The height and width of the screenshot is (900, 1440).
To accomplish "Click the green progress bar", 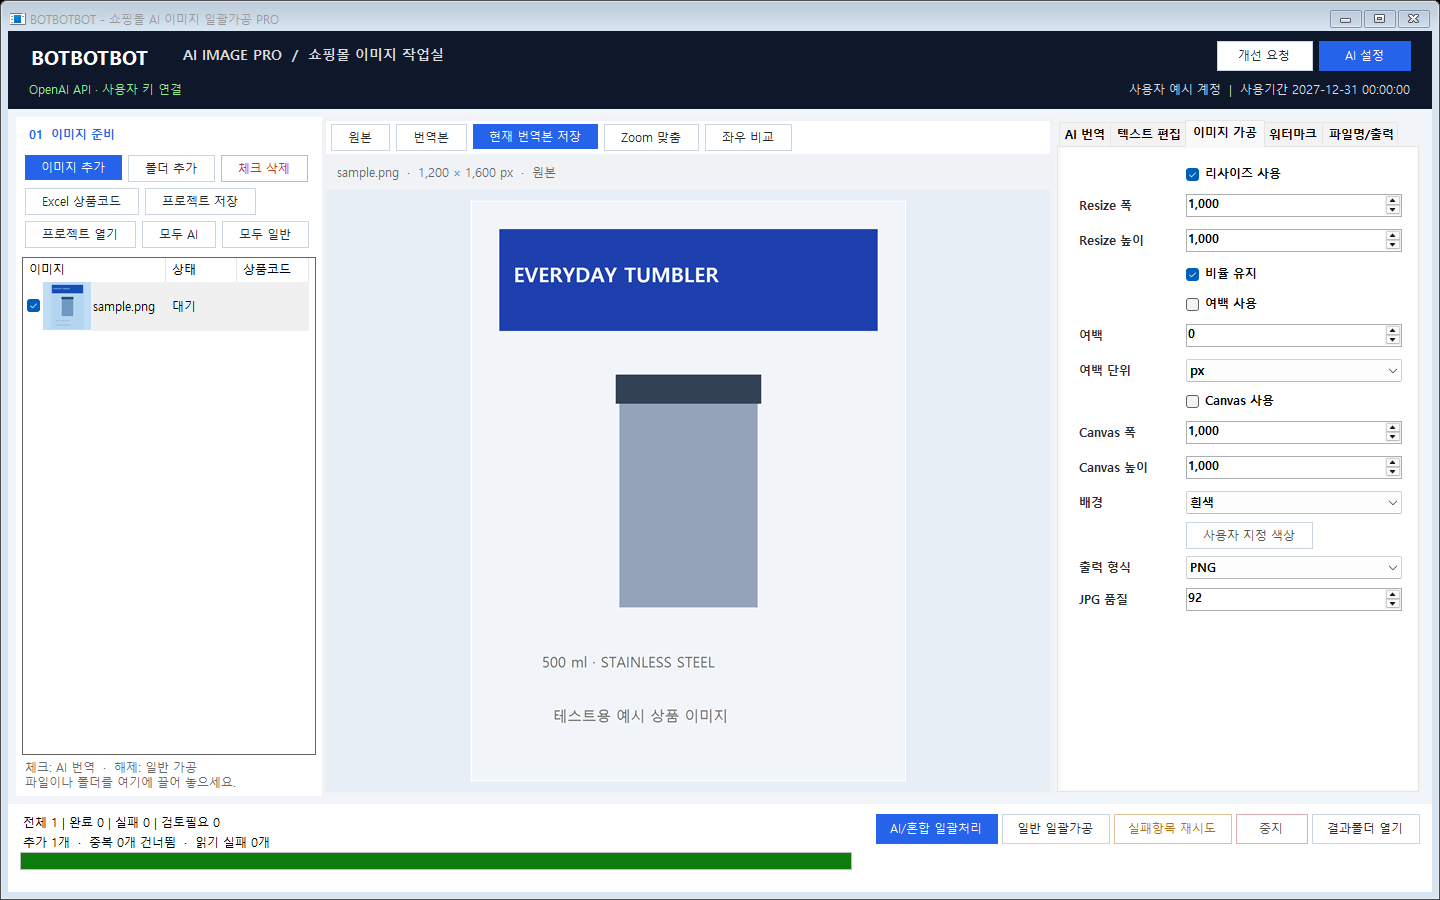I will pyautogui.click(x=436, y=861).
